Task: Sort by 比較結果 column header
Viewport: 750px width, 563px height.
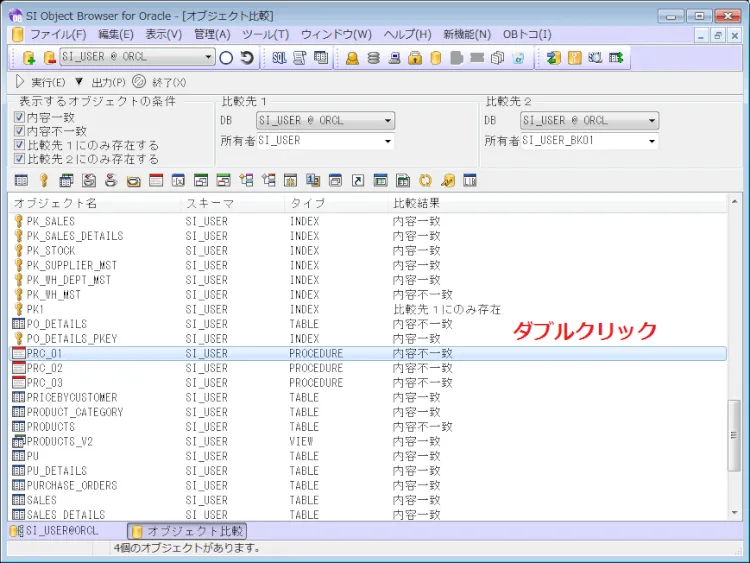Action: click(x=557, y=203)
